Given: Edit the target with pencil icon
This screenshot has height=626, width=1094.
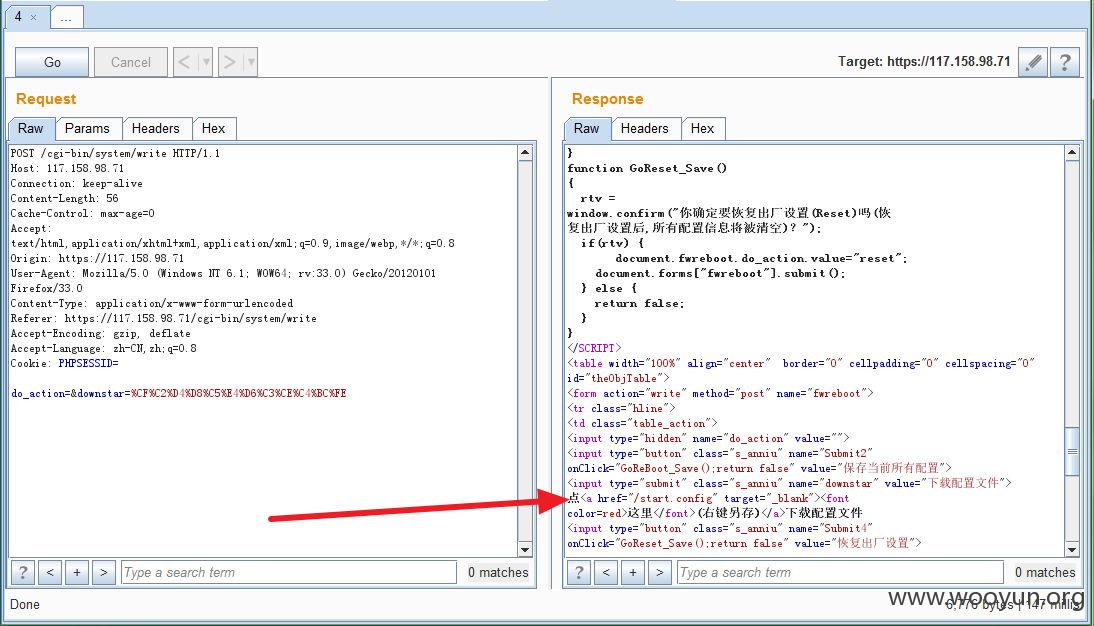Looking at the screenshot, I should click(1033, 62).
